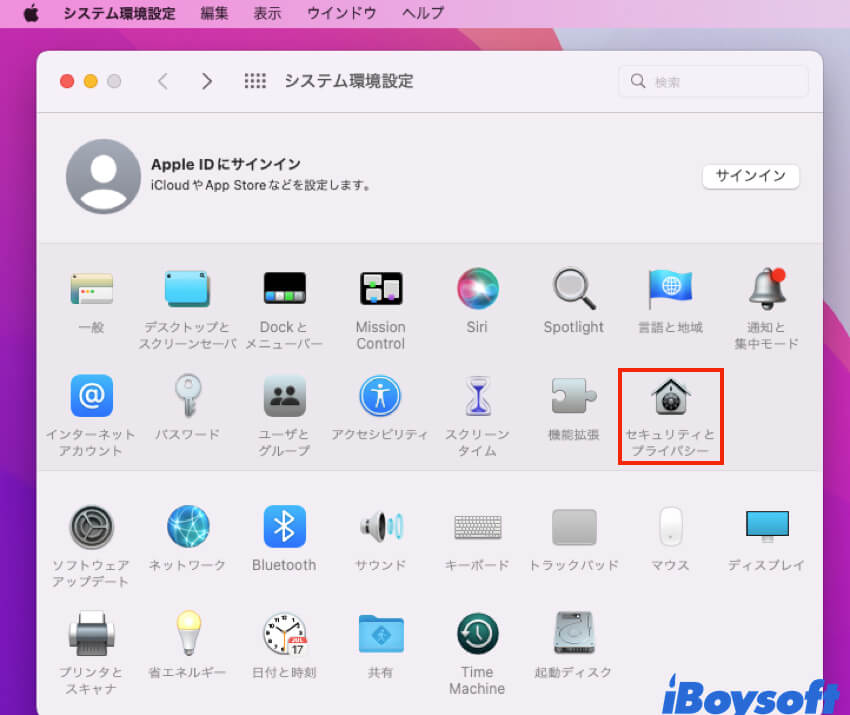Open the Apple menu
850x715 pixels.
click(31, 13)
